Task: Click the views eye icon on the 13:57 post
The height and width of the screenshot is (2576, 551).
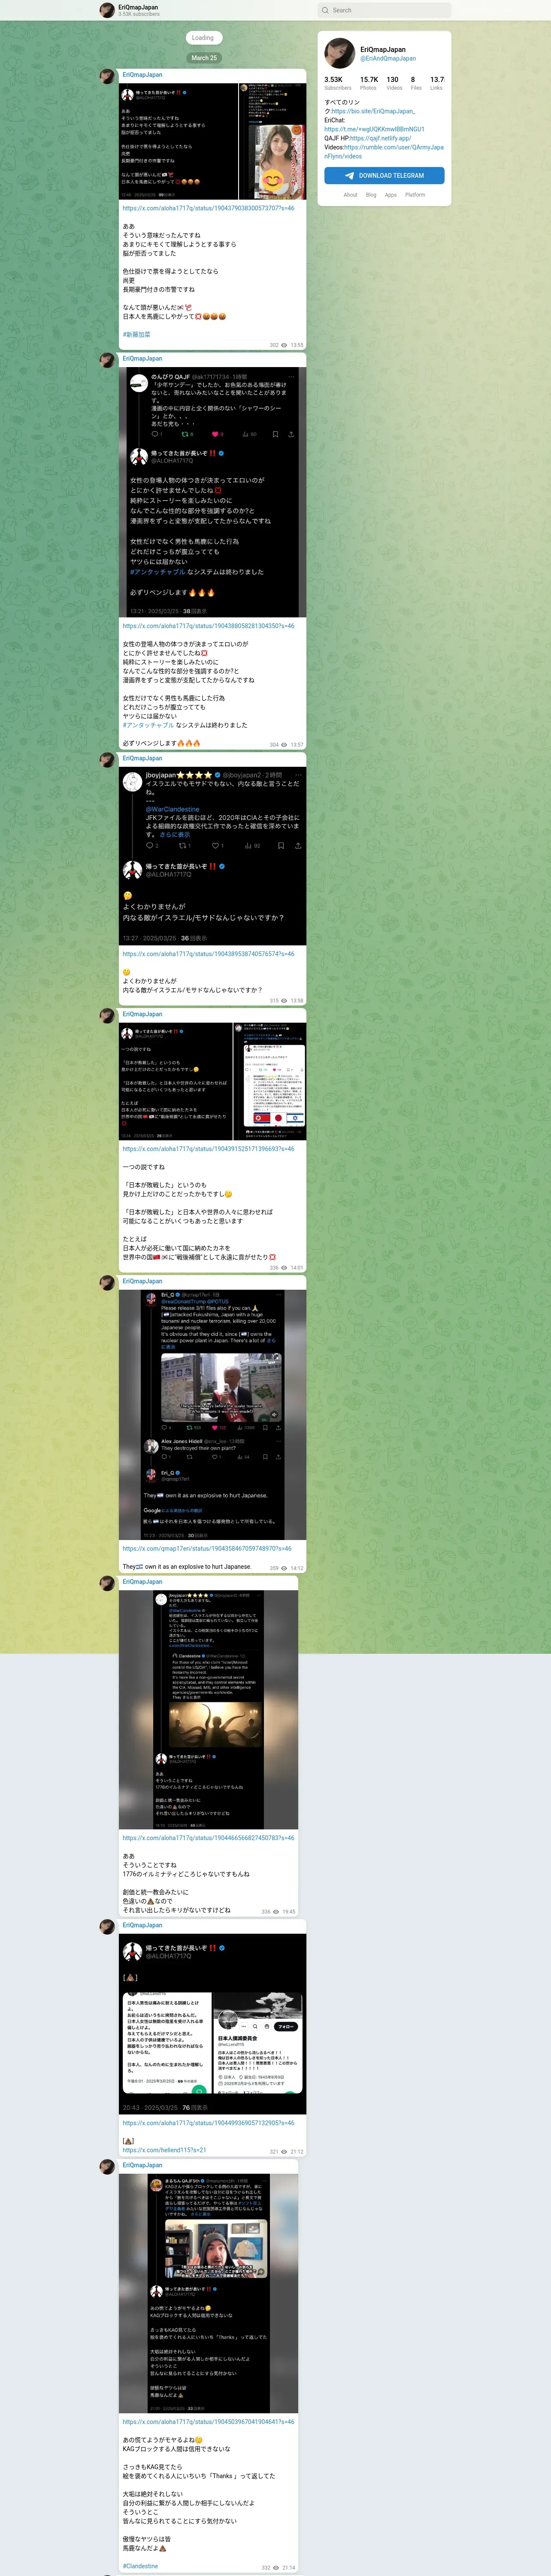Action: [284, 745]
